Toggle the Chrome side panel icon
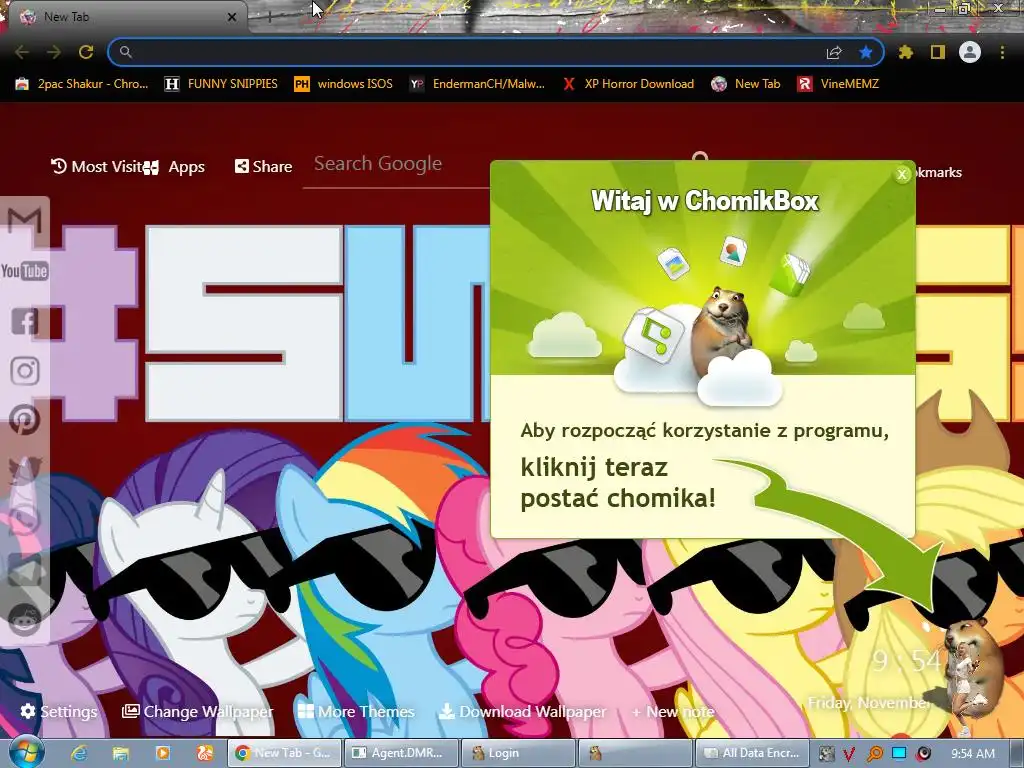This screenshot has width=1024, height=768. pyautogui.click(x=938, y=52)
